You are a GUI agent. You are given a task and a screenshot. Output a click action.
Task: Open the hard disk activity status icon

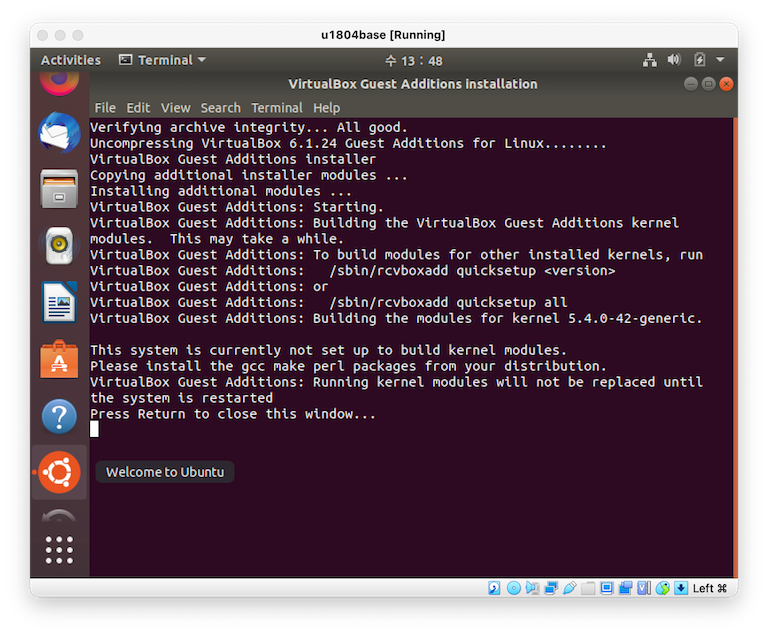coord(494,588)
